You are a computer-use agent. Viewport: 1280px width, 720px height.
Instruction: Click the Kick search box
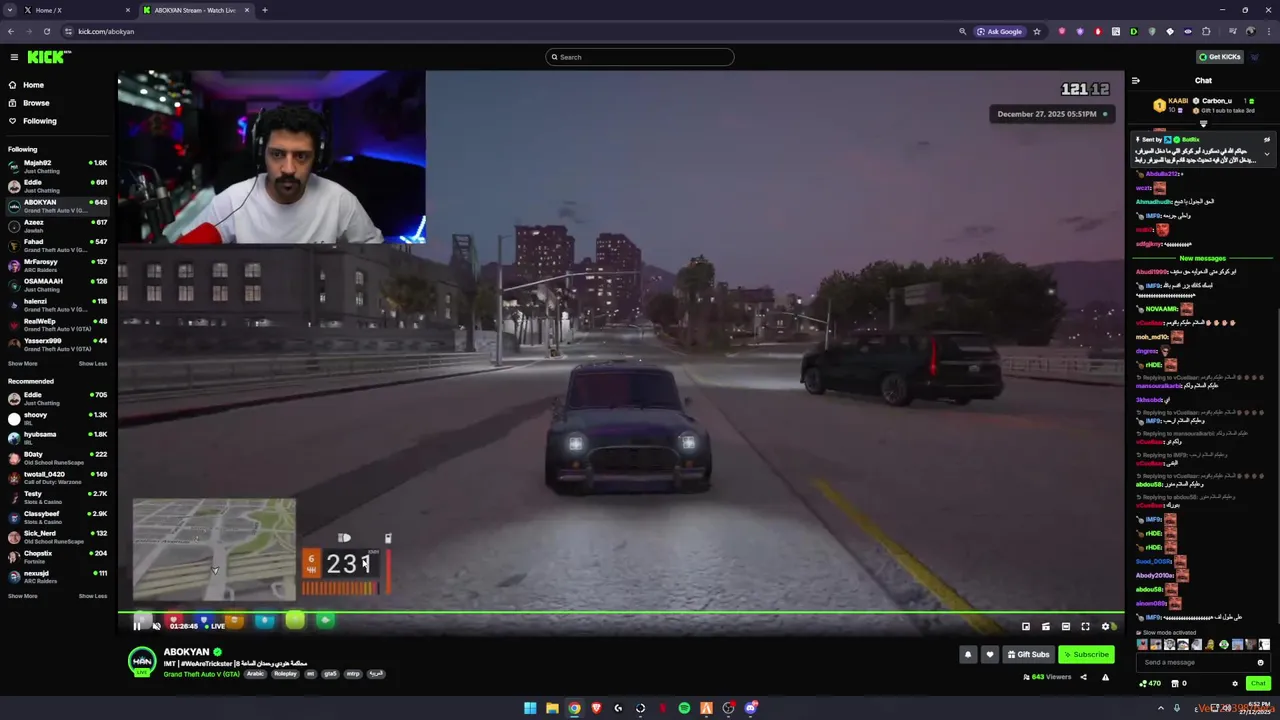(640, 57)
